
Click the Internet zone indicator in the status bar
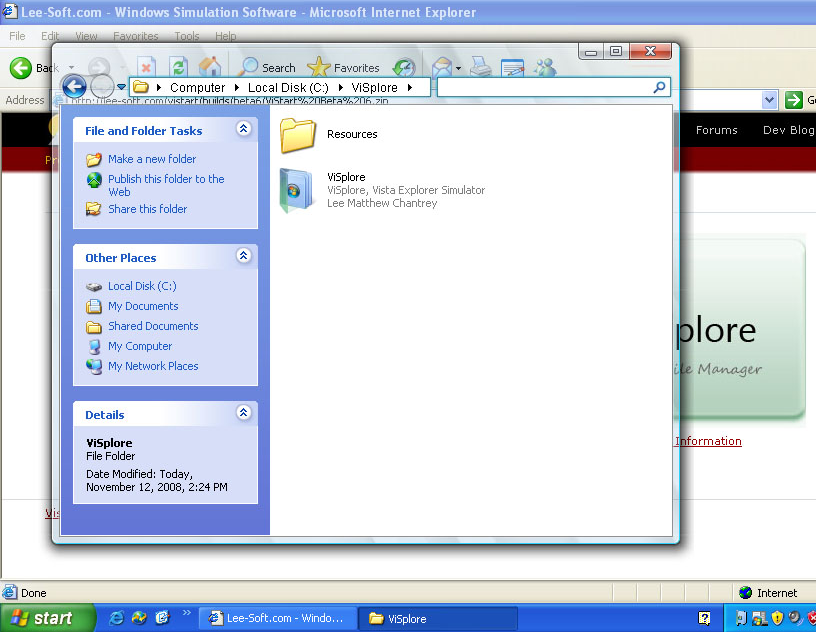coord(768,593)
